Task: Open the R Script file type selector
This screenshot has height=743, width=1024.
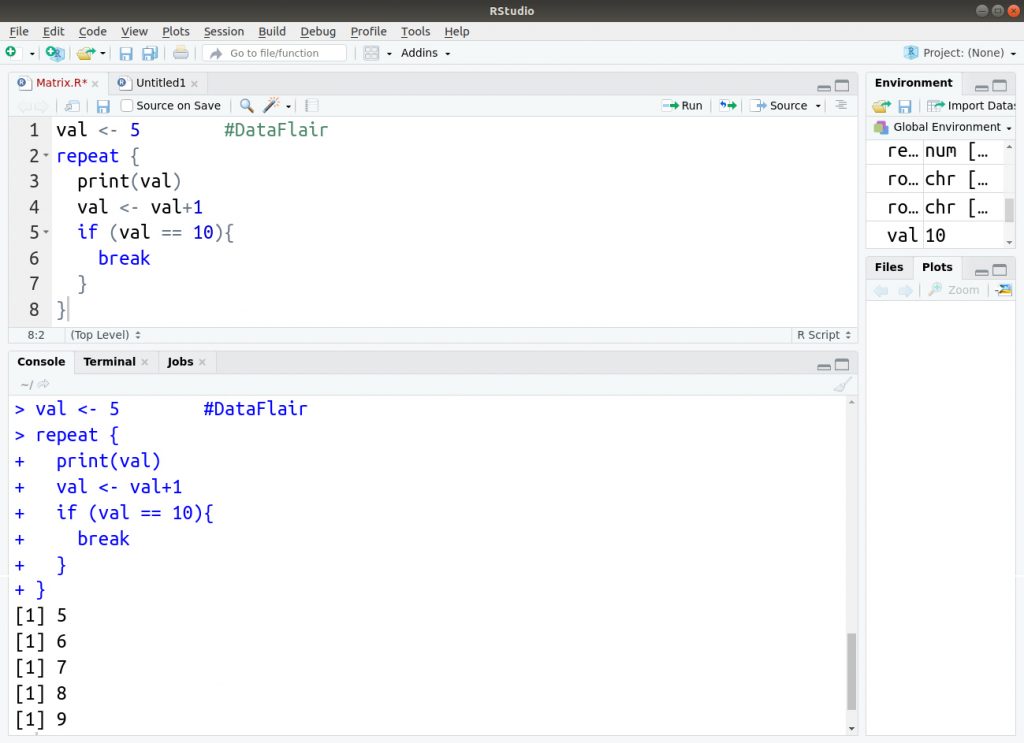Action: pos(824,335)
